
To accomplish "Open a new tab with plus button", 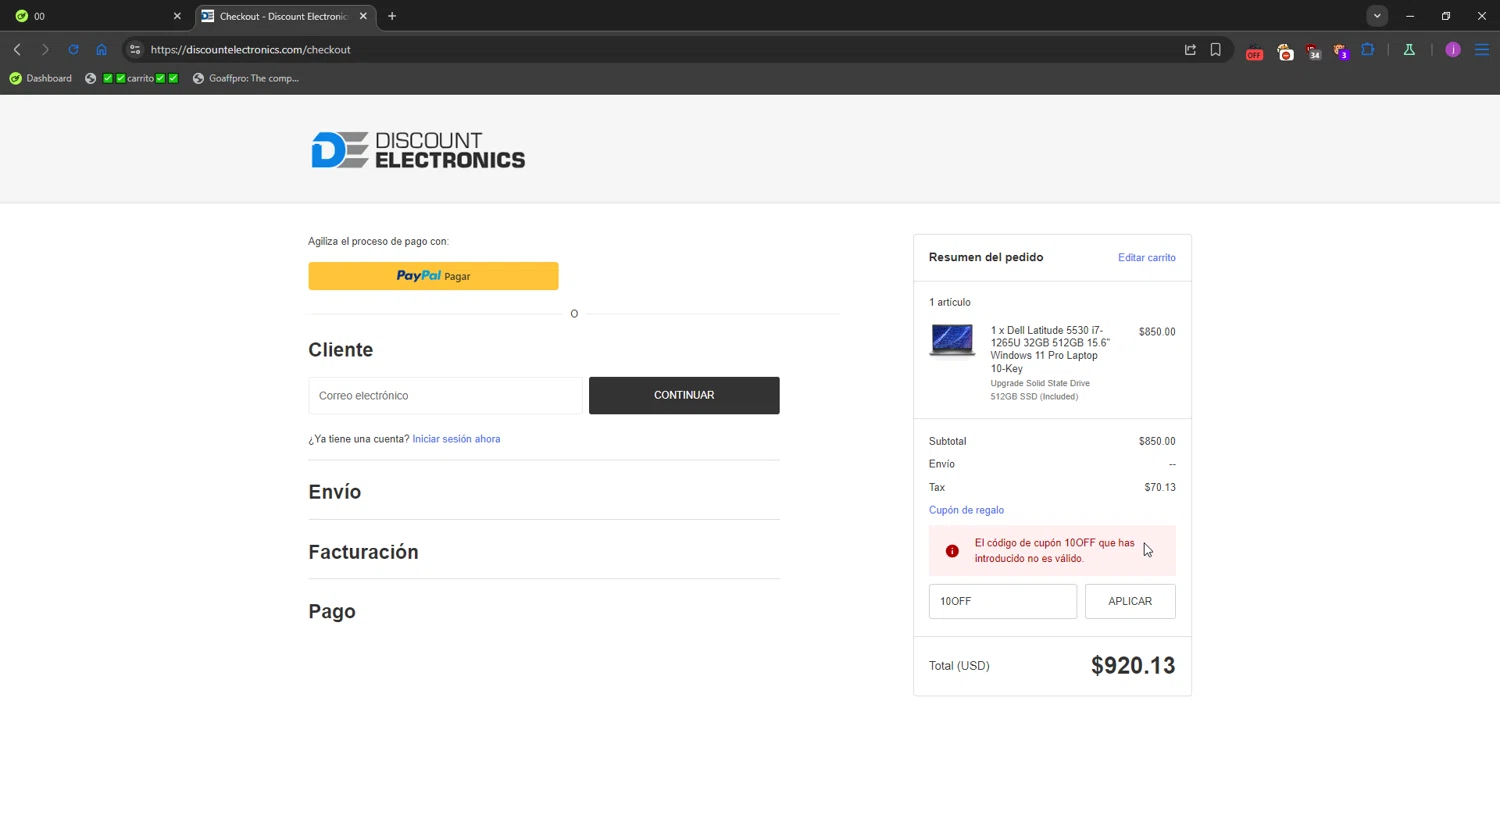I will (x=392, y=16).
